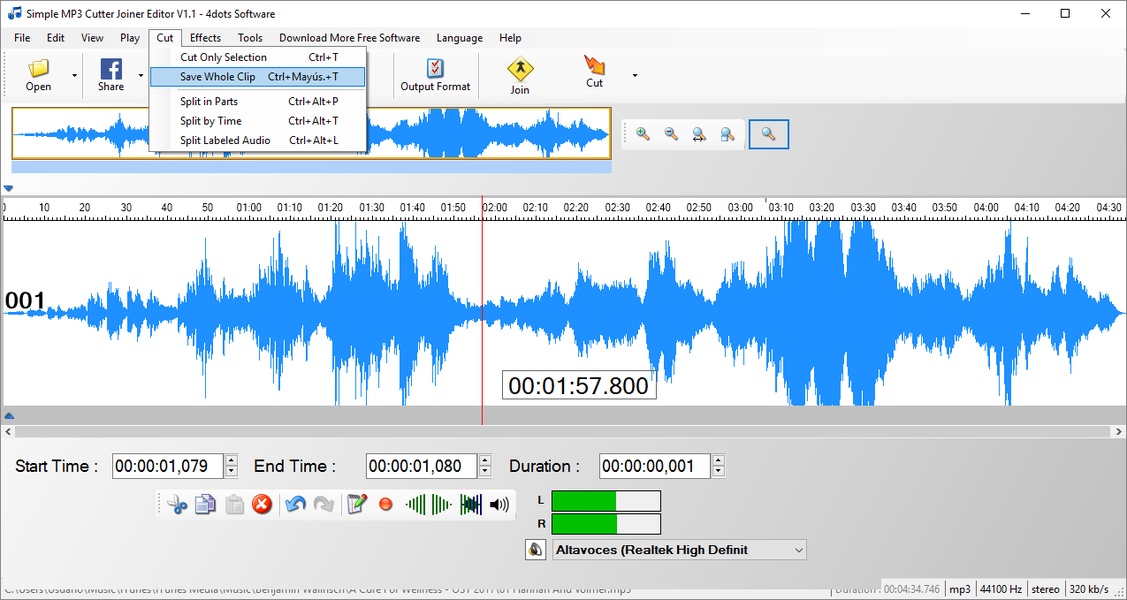Expand the Altavoces audio device dropdown
This screenshot has height=600, width=1127.
click(798, 550)
